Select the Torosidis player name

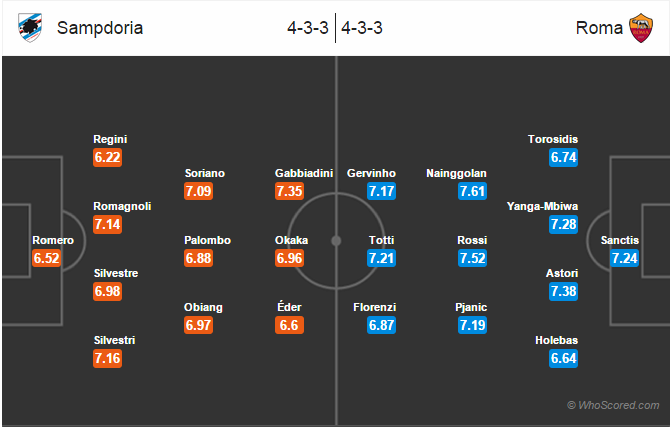tap(552, 139)
